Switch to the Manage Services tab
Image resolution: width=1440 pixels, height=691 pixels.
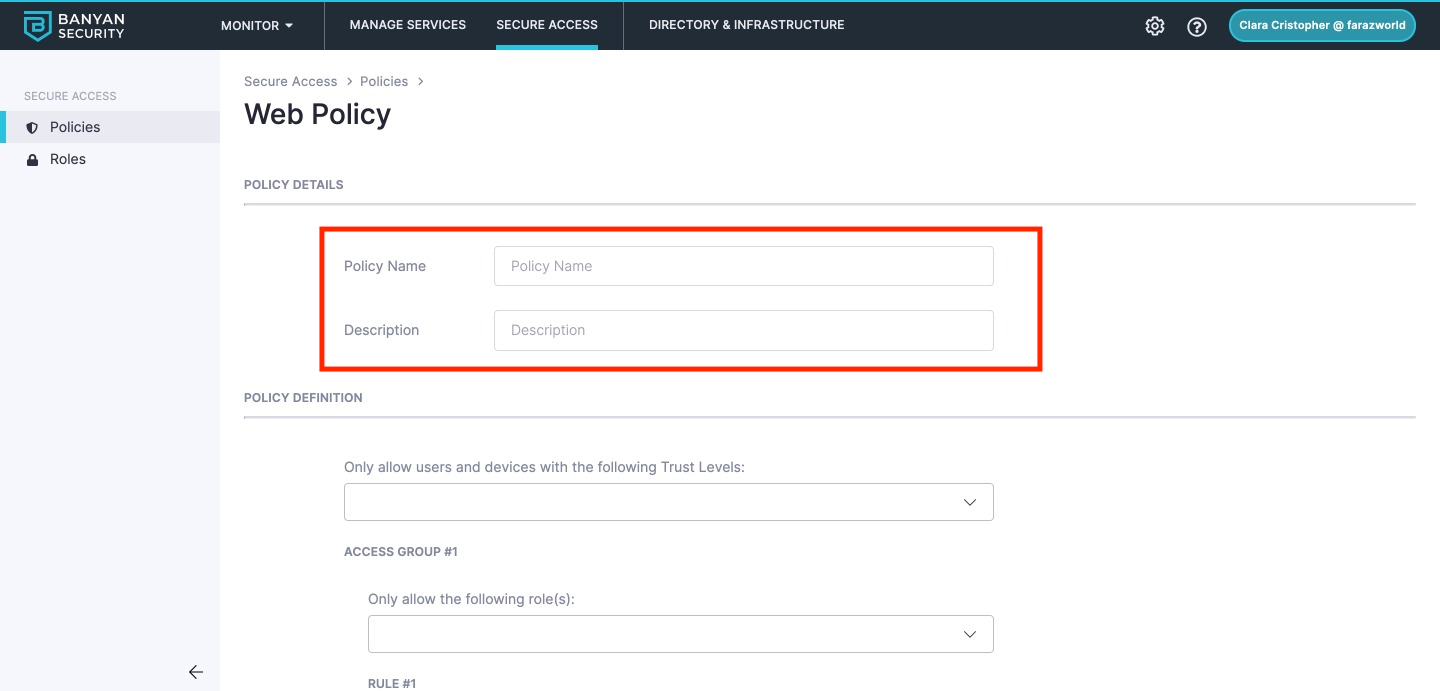coord(408,25)
